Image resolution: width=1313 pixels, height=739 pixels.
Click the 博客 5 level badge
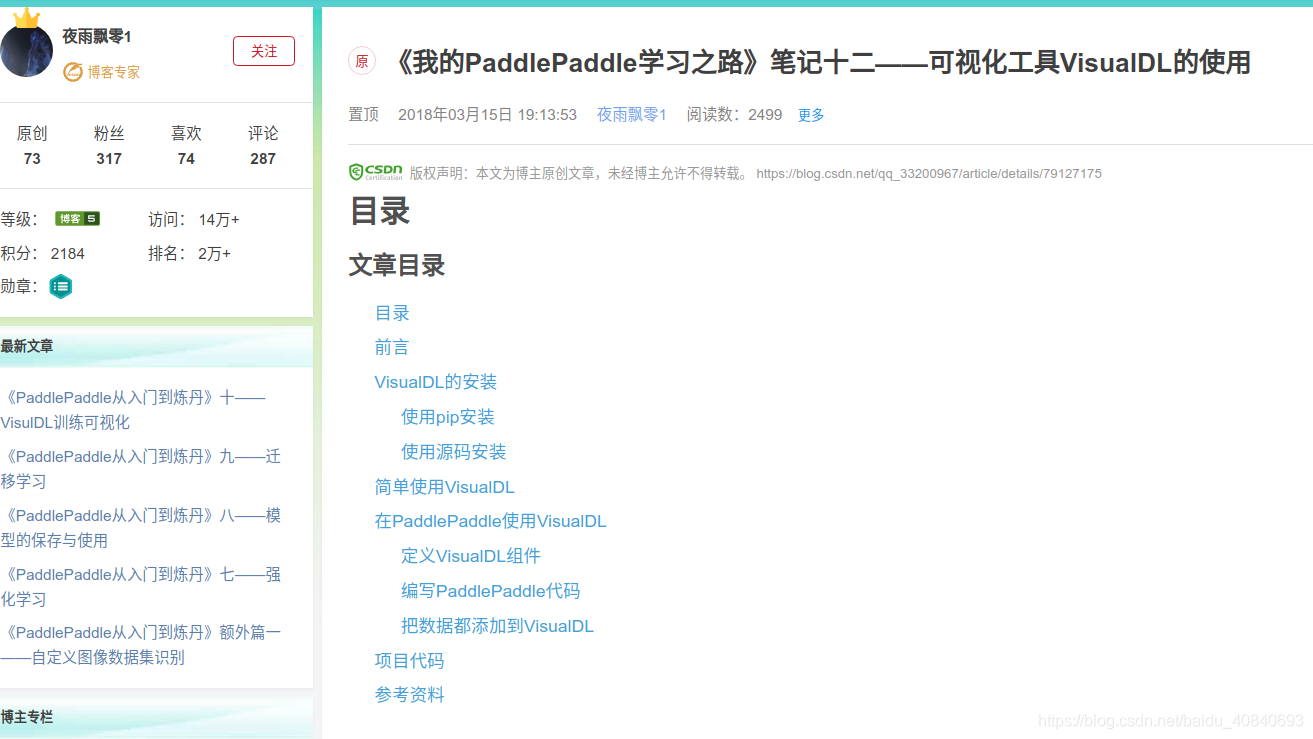[77, 219]
